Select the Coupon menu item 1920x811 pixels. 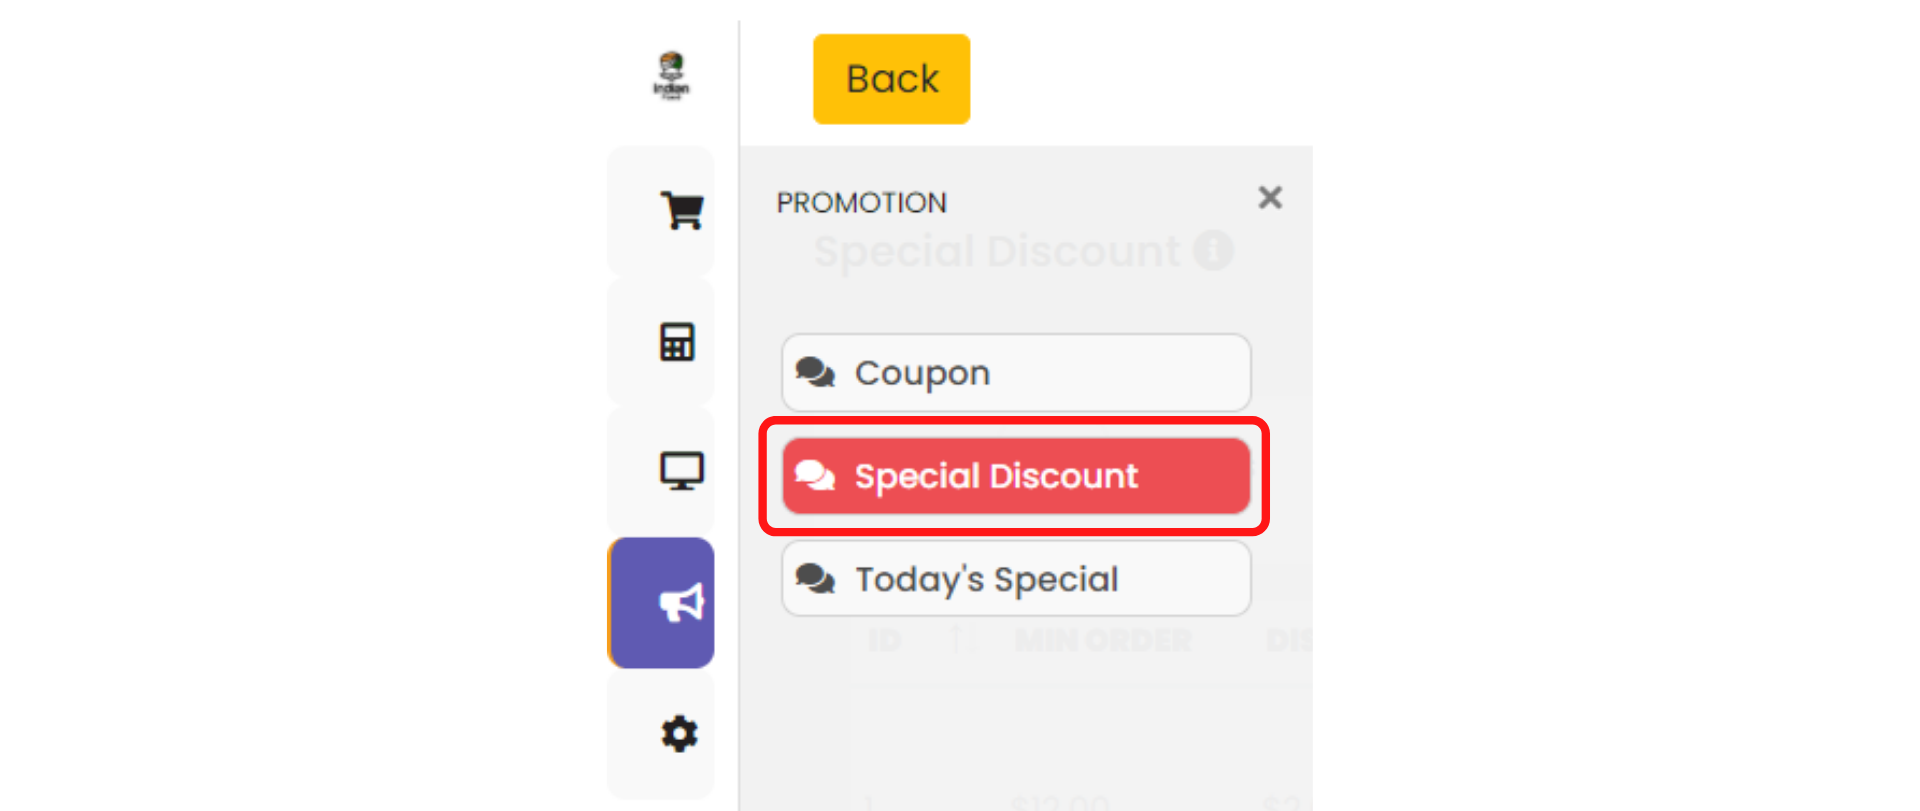1016,373
